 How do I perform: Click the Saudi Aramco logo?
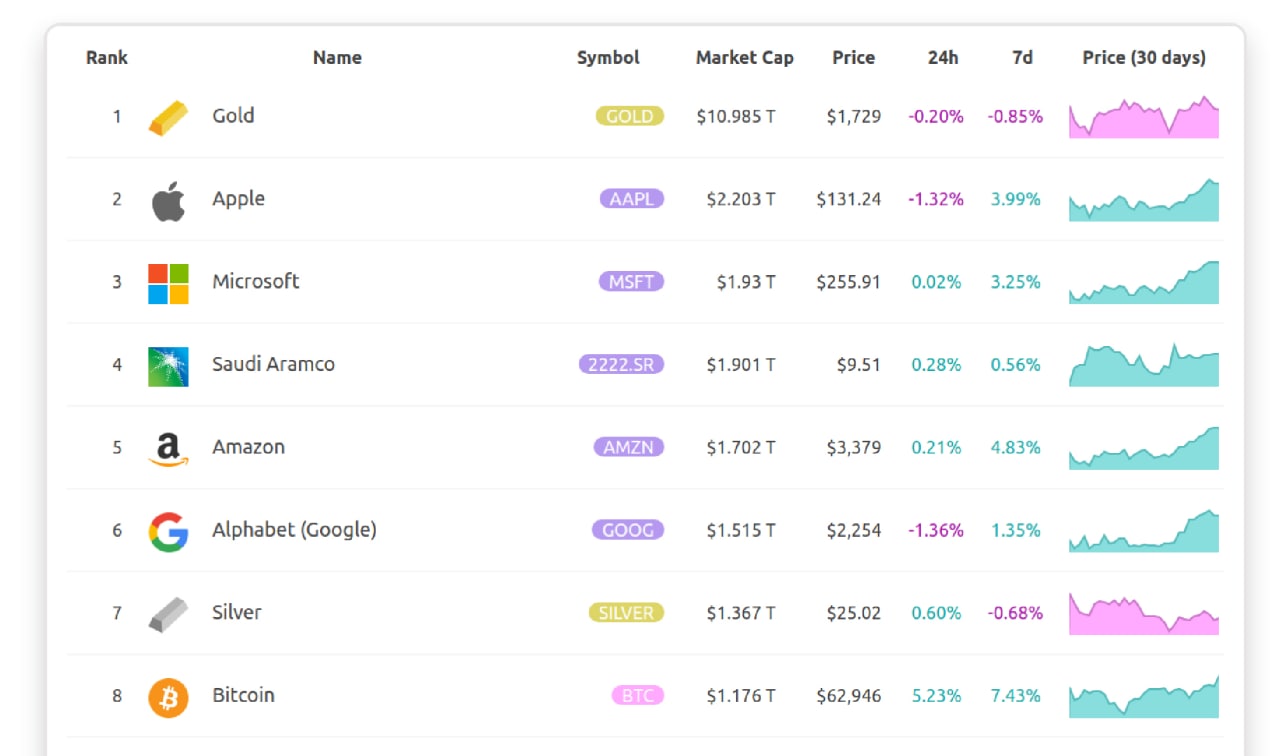point(168,366)
